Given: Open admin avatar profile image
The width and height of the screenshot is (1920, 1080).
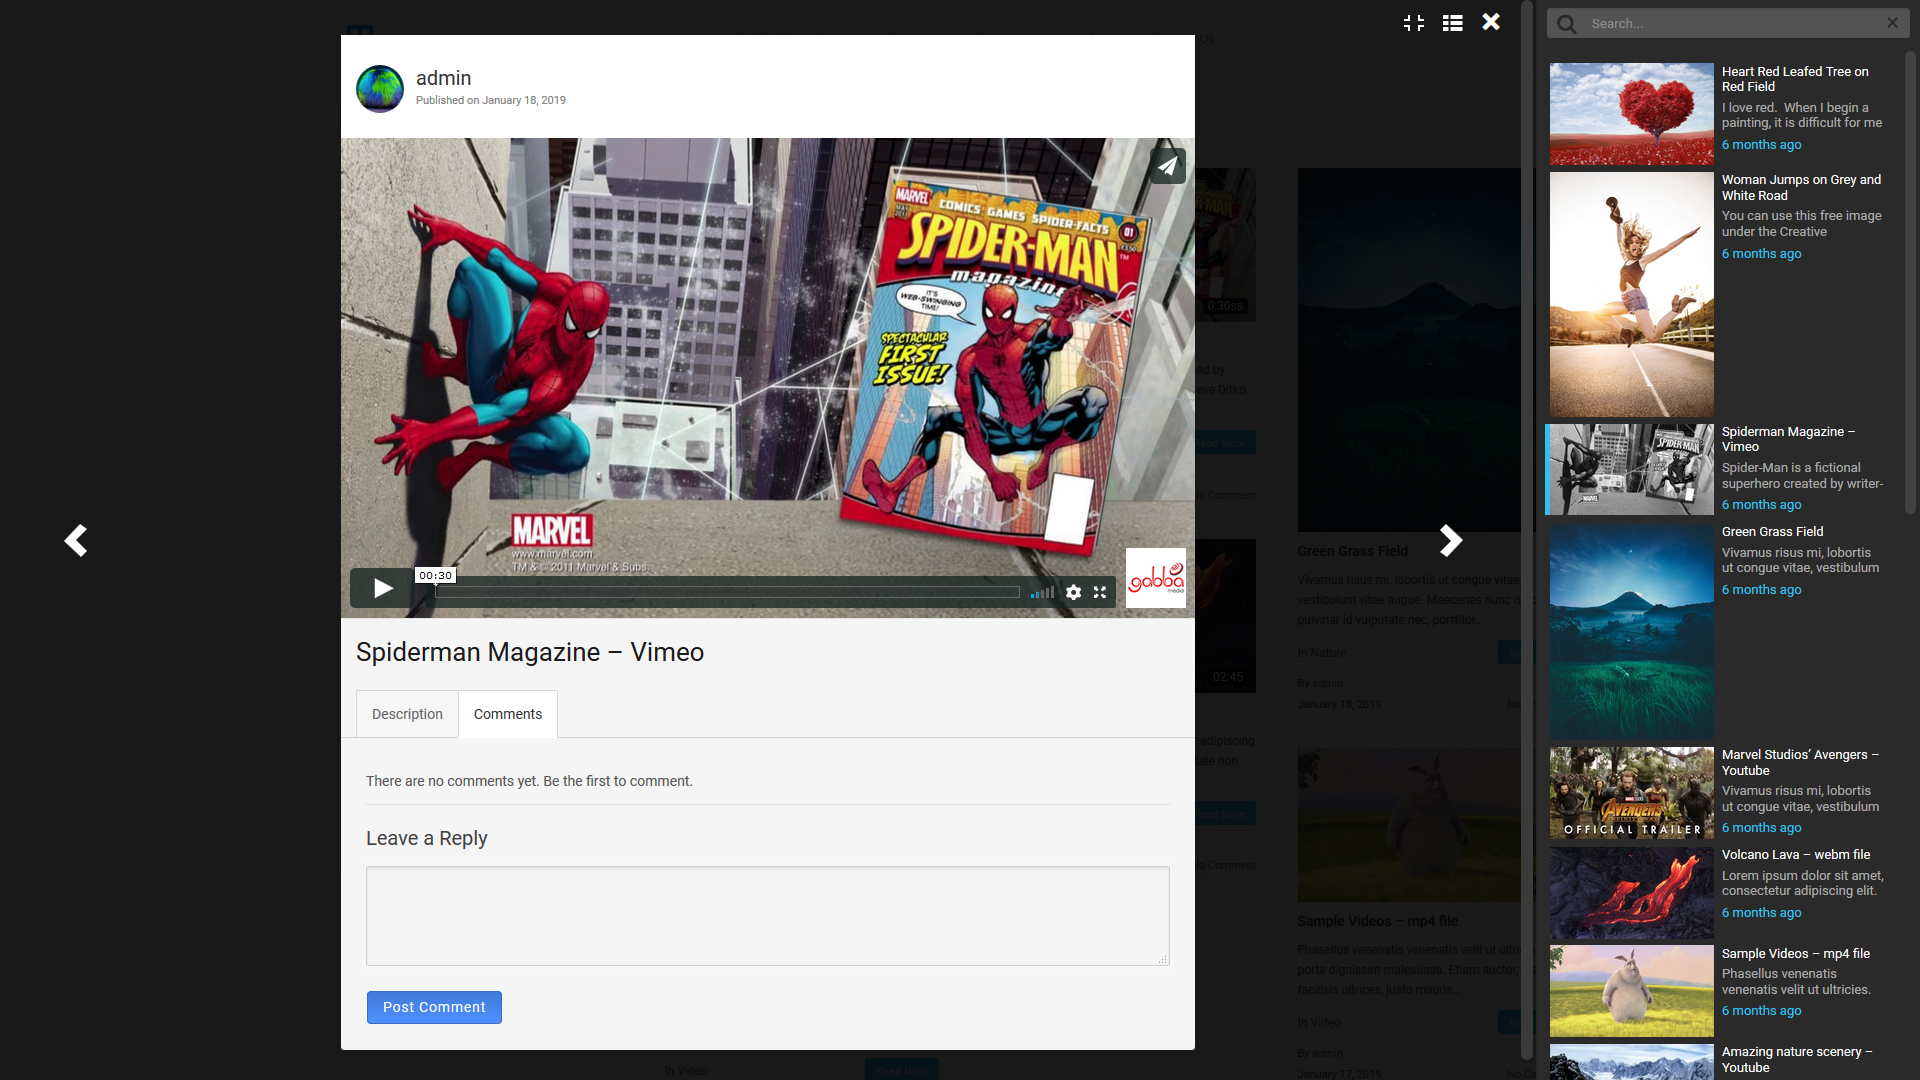Looking at the screenshot, I should [380, 89].
